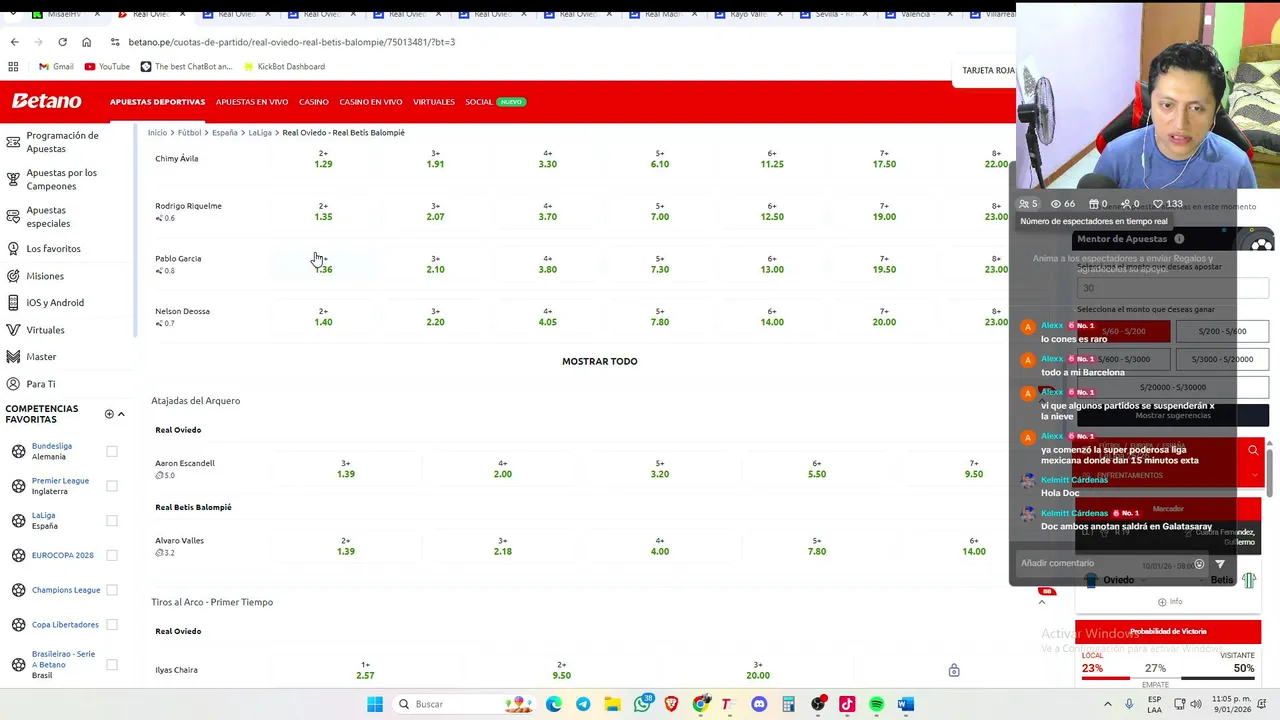Tick the Brasileirao Serie A checkbox

click(x=112, y=664)
